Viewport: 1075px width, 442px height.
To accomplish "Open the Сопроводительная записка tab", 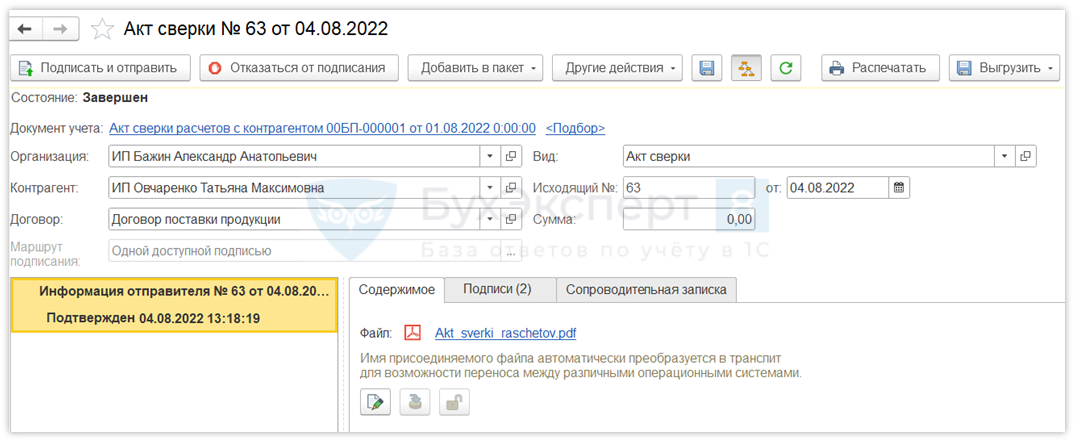I will 646,289.
